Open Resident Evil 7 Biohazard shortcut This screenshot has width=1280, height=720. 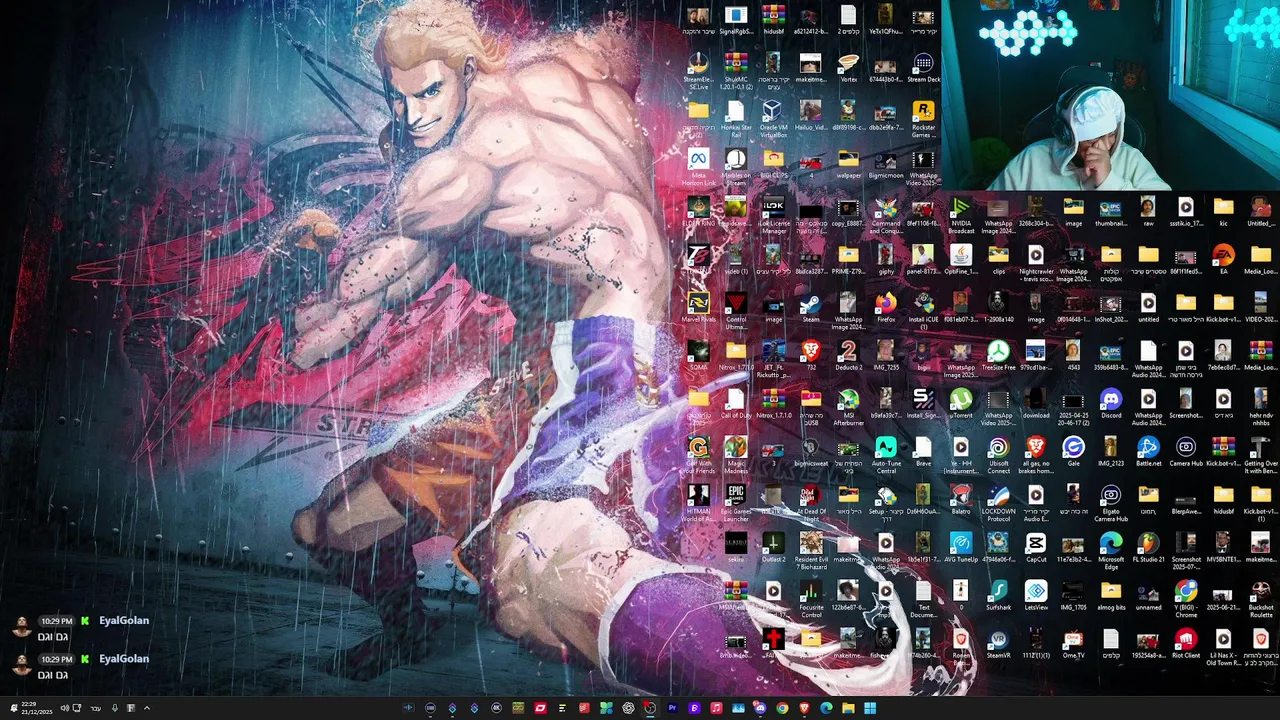click(x=811, y=550)
